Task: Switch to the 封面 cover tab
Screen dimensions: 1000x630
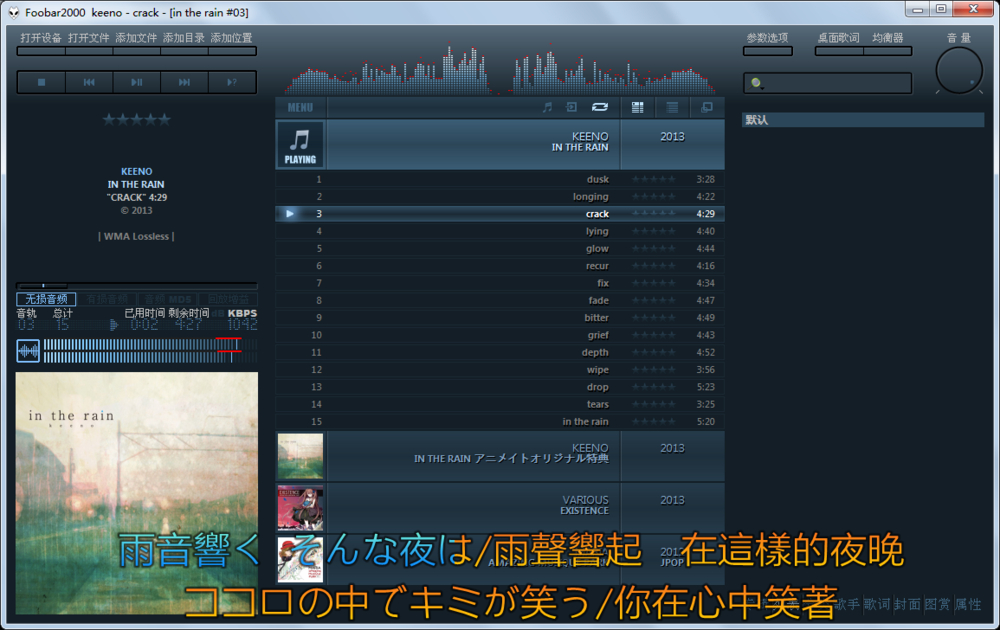Action: (x=907, y=604)
